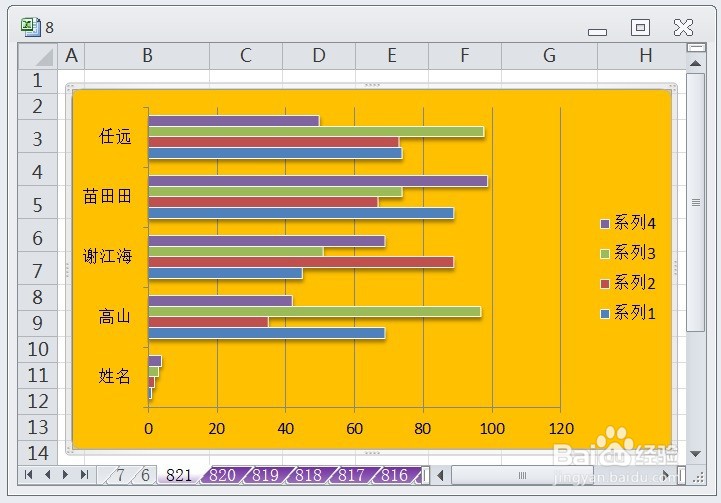Select row 12 header
This screenshot has width=721, height=503.
[38, 401]
